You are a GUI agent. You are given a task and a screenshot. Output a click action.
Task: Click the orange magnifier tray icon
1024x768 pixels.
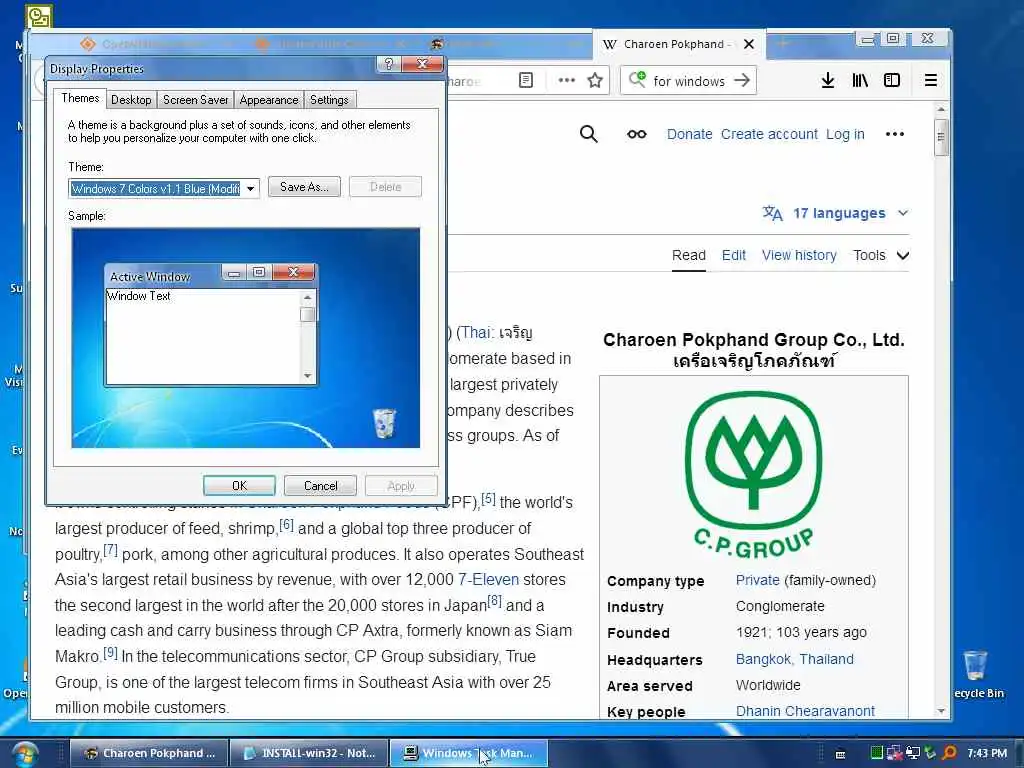click(950, 753)
